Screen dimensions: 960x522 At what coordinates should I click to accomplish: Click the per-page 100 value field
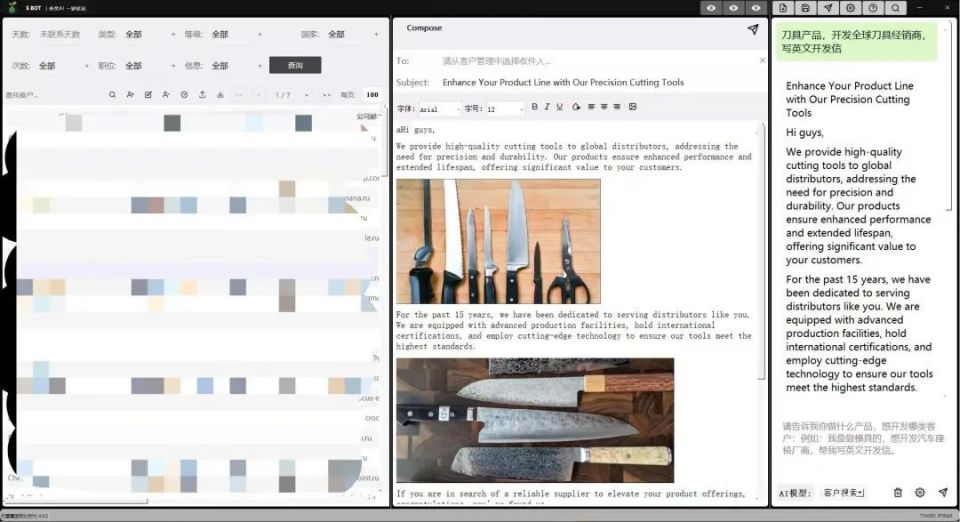(x=372, y=95)
